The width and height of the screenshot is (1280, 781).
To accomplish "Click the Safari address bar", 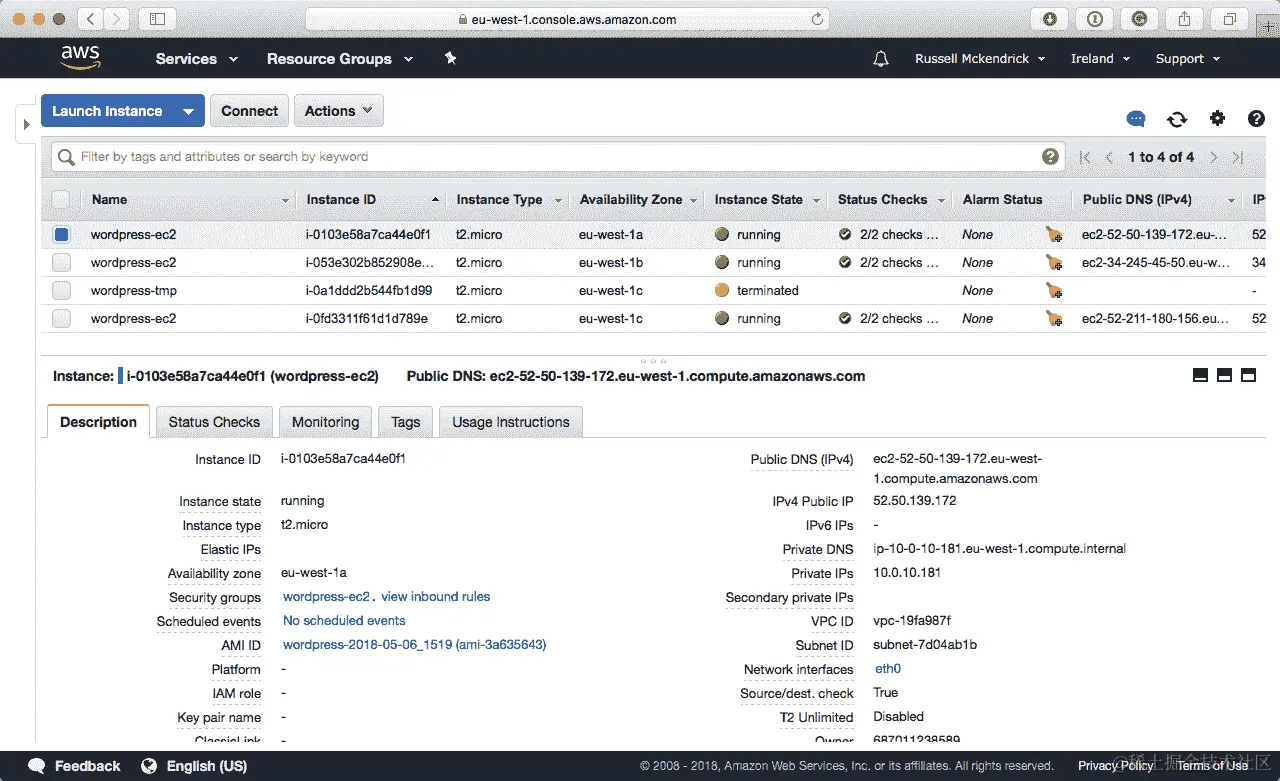I will (x=567, y=19).
